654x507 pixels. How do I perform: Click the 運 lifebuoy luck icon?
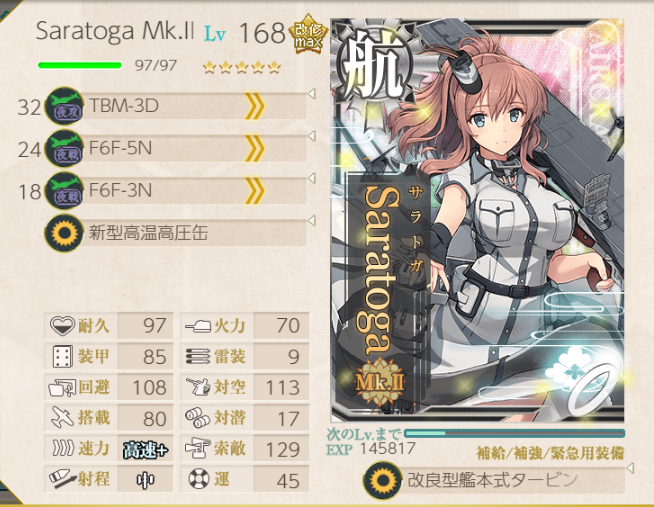(x=199, y=479)
